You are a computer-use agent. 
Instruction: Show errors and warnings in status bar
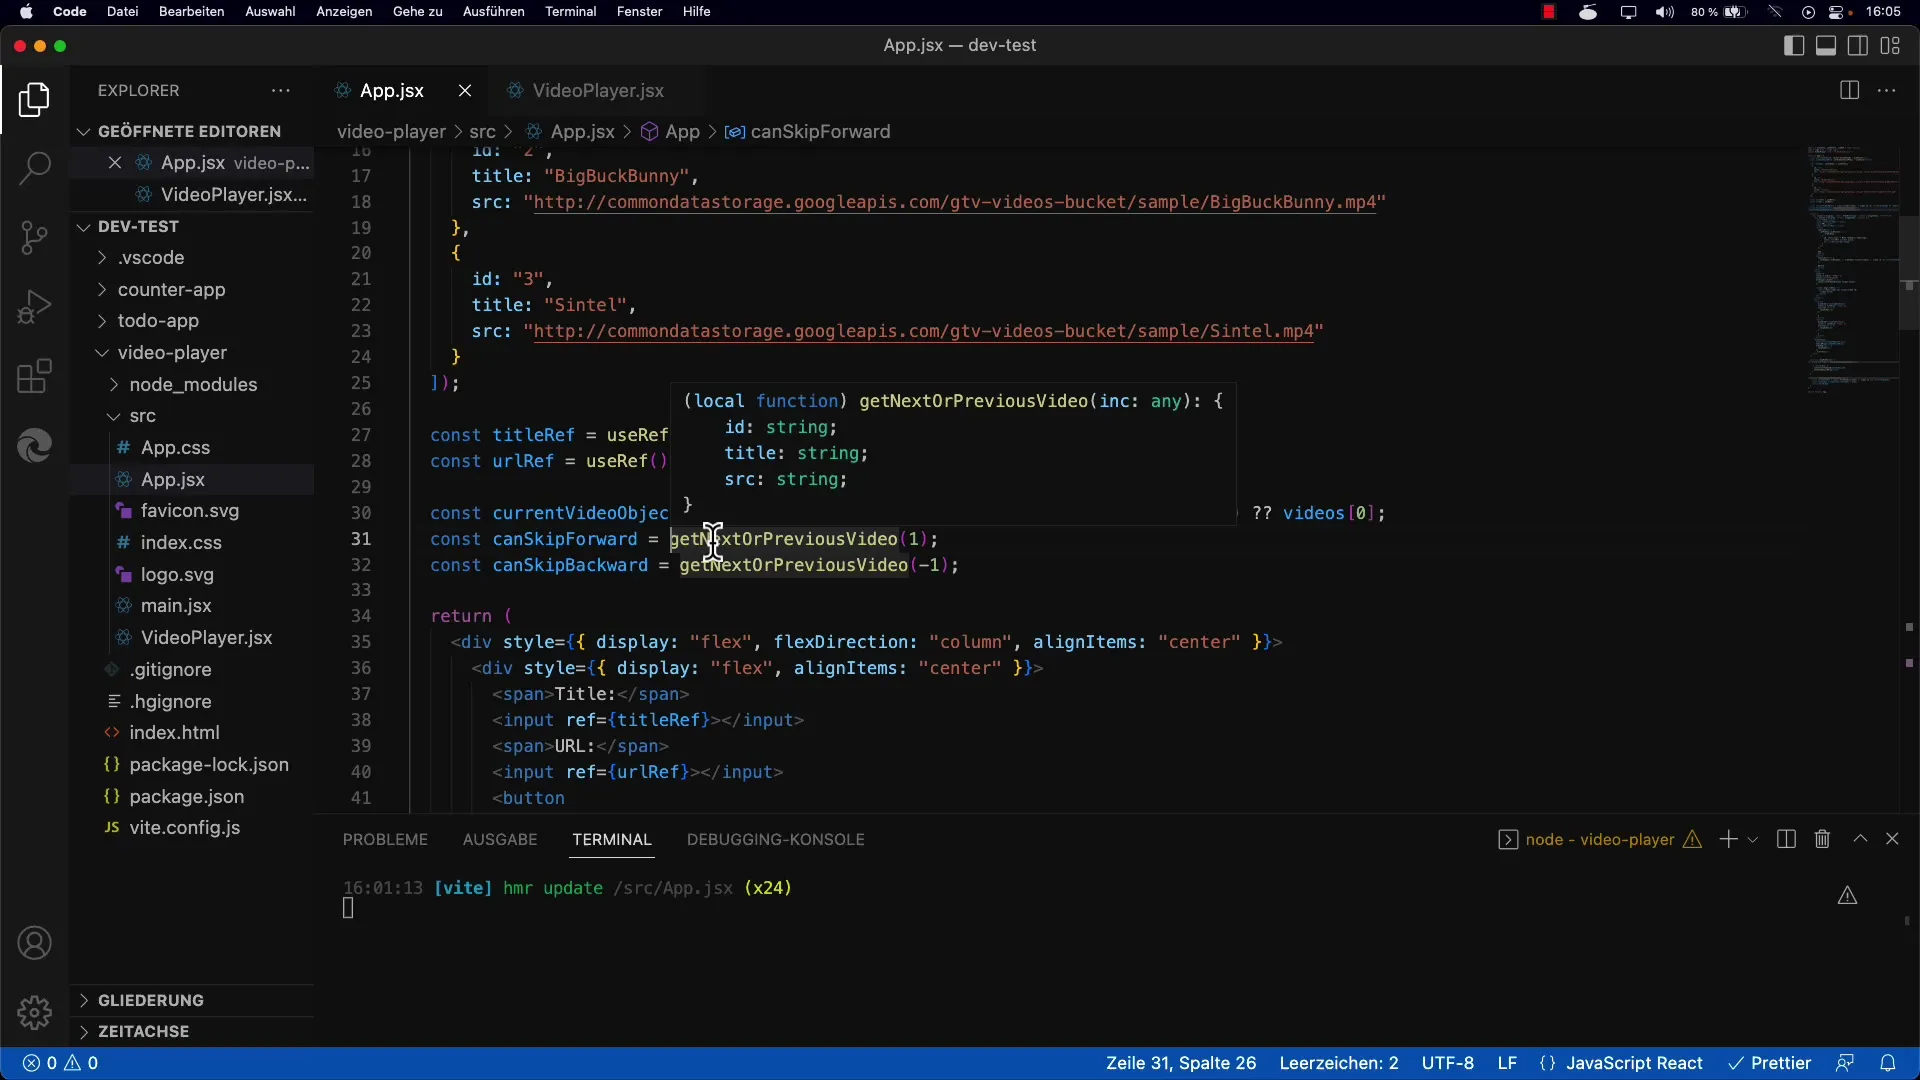60,1063
